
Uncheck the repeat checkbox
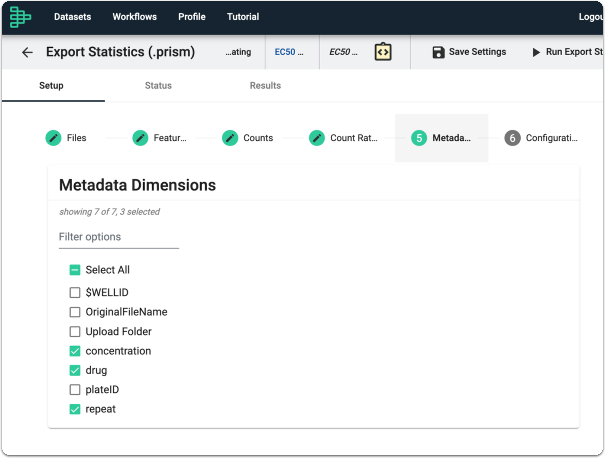75,409
